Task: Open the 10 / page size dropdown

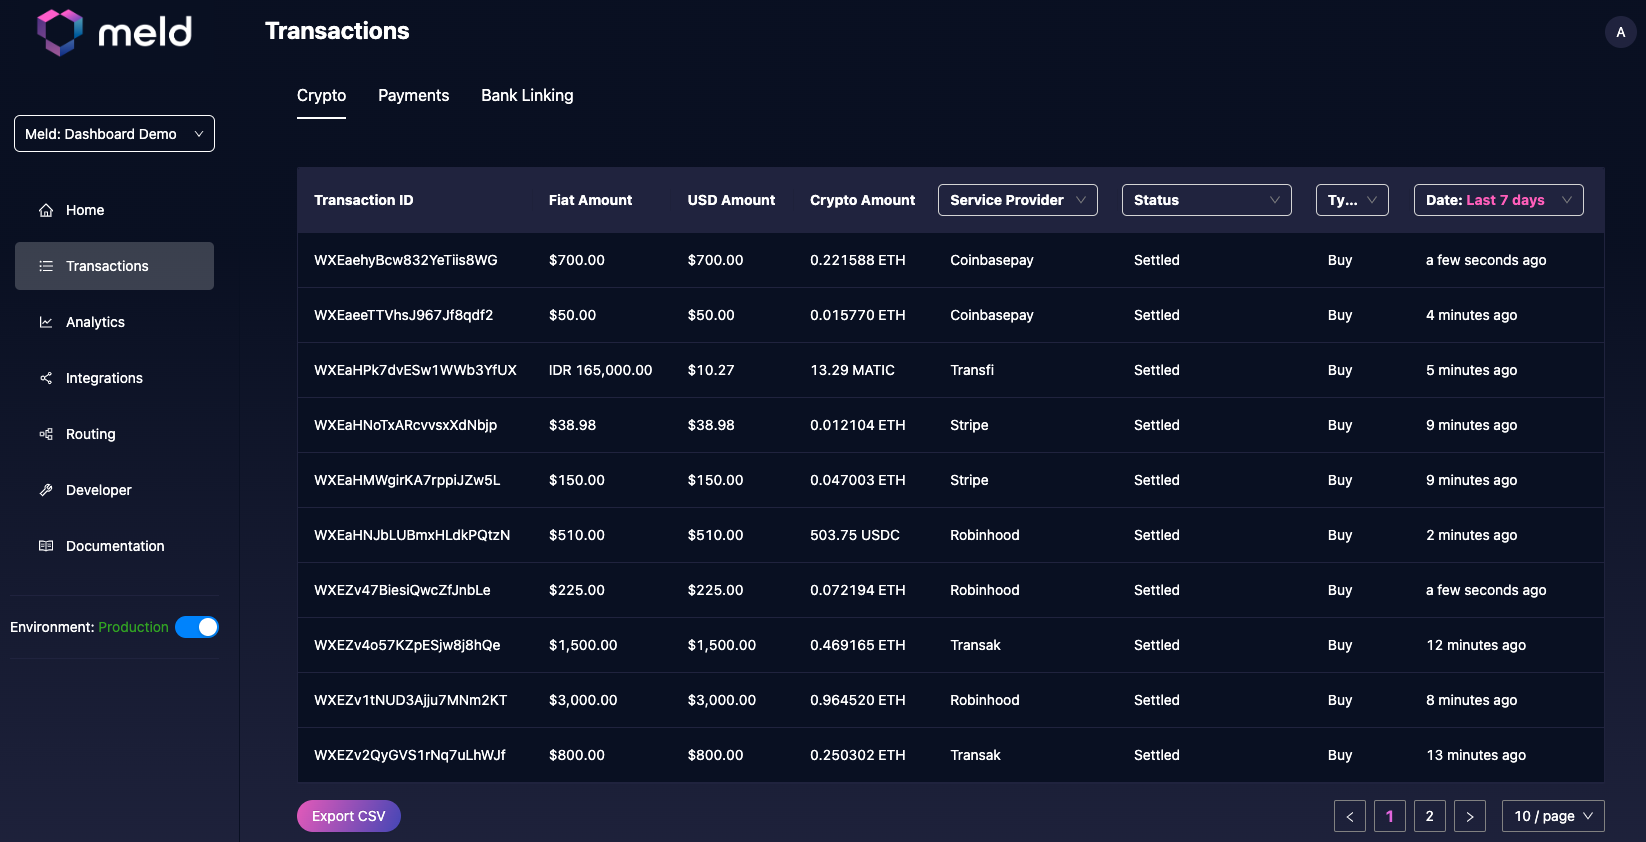Action: pyautogui.click(x=1553, y=816)
